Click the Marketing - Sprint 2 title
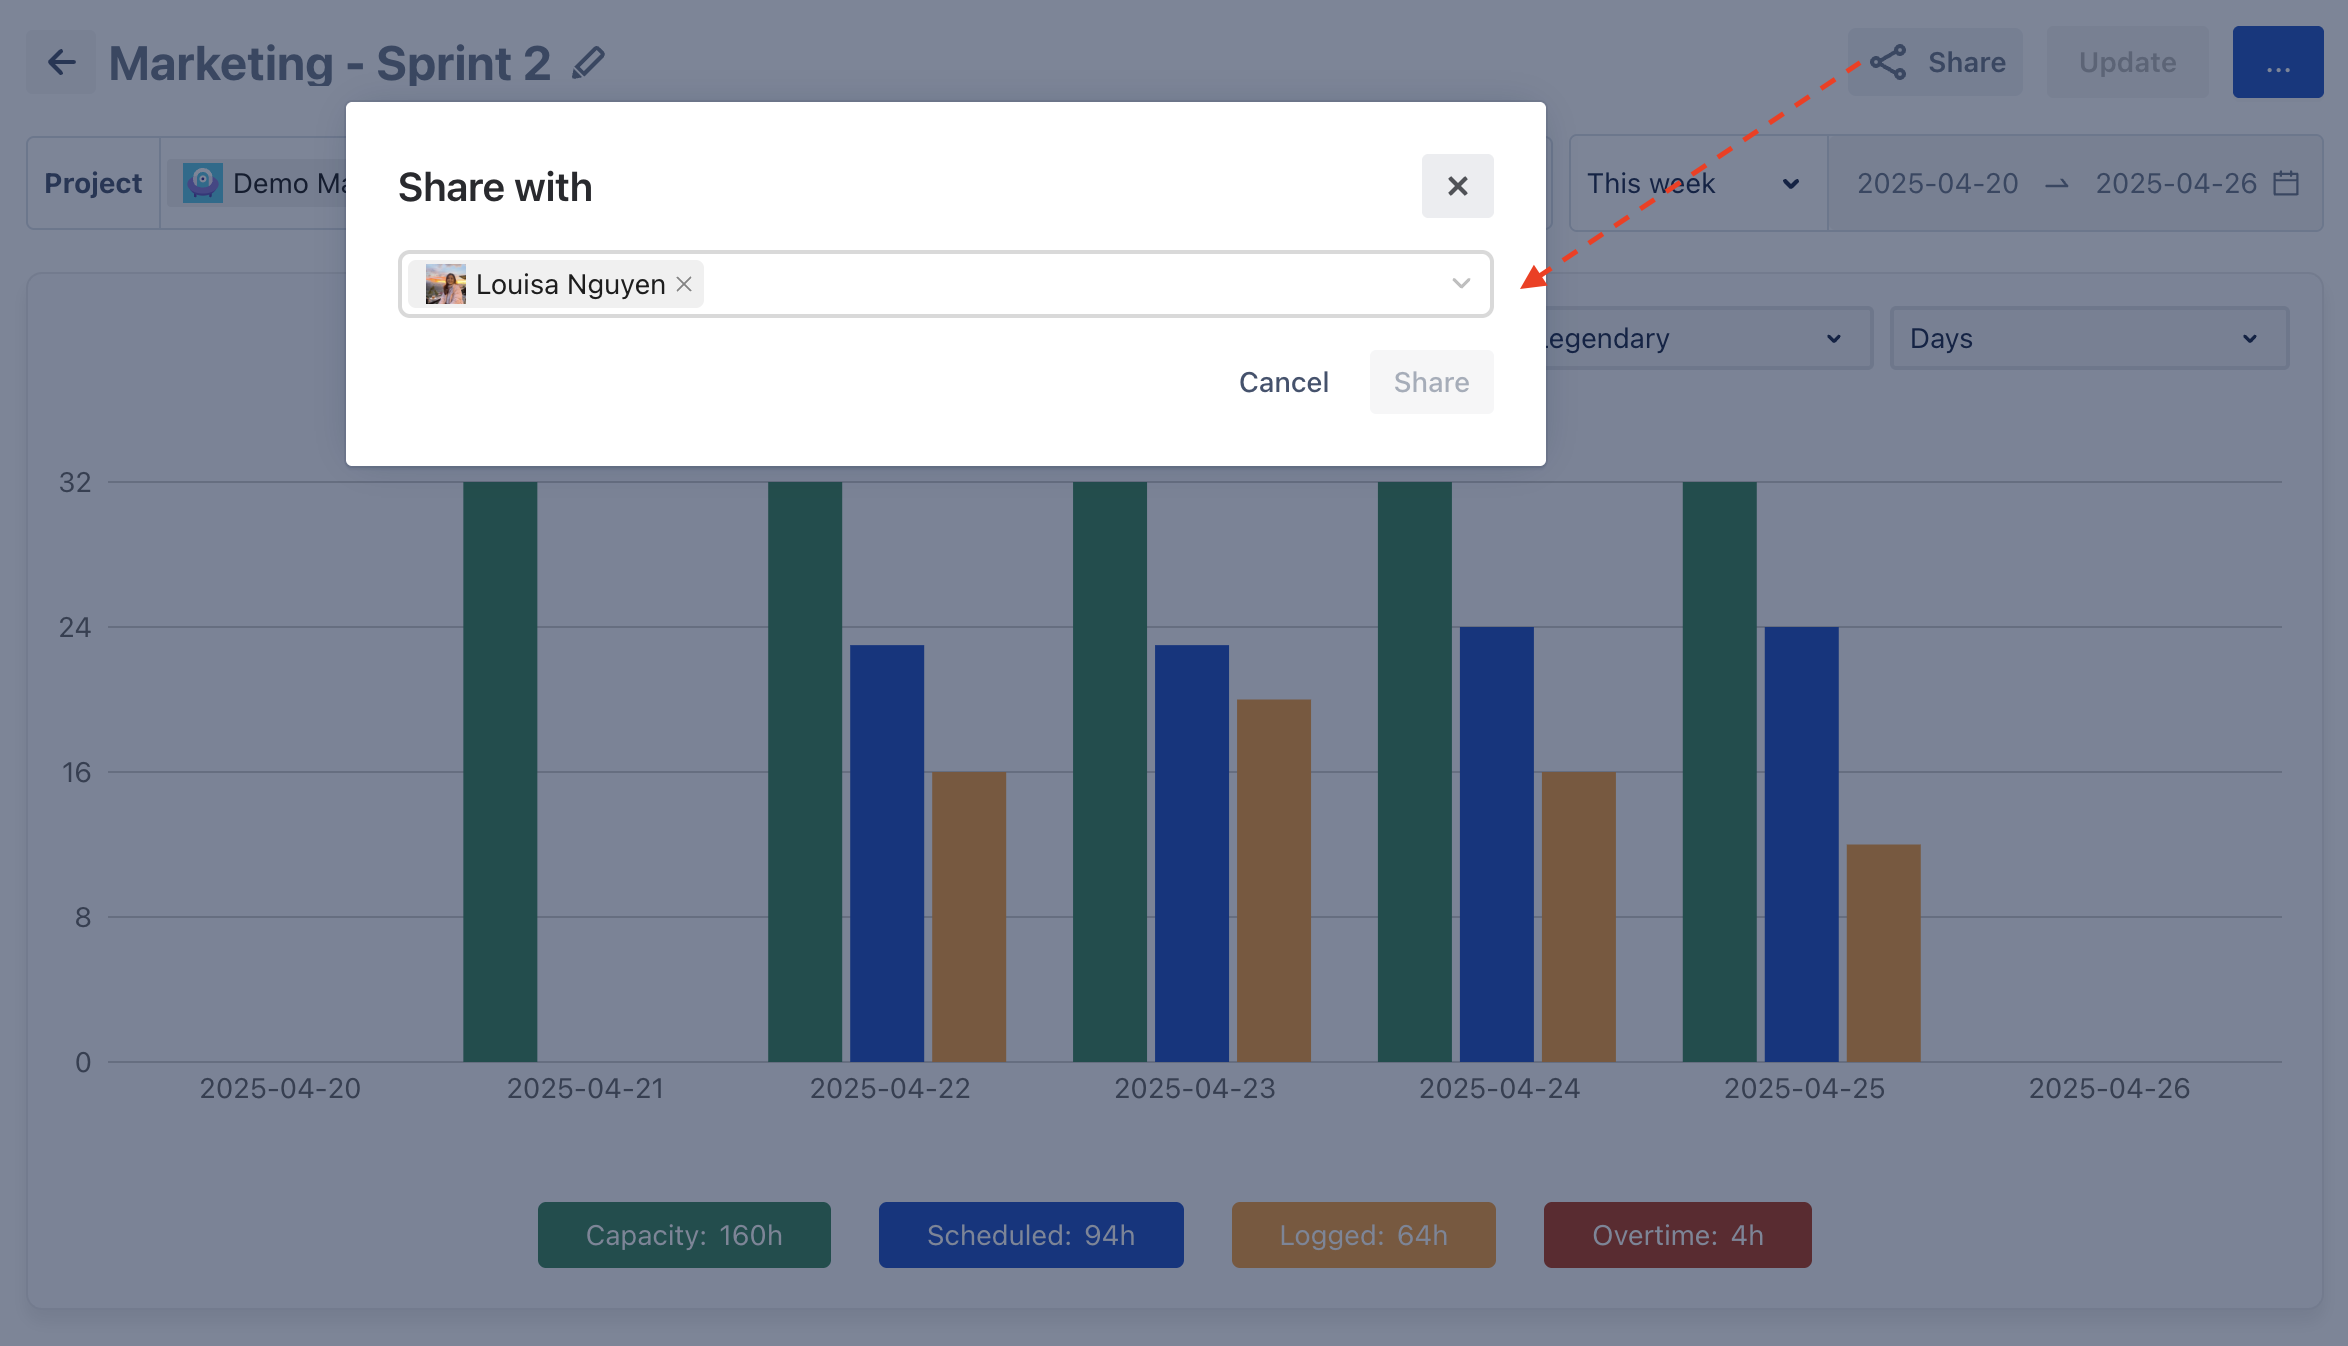This screenshot has height=1346, width=2348. [x=329, y=63]
